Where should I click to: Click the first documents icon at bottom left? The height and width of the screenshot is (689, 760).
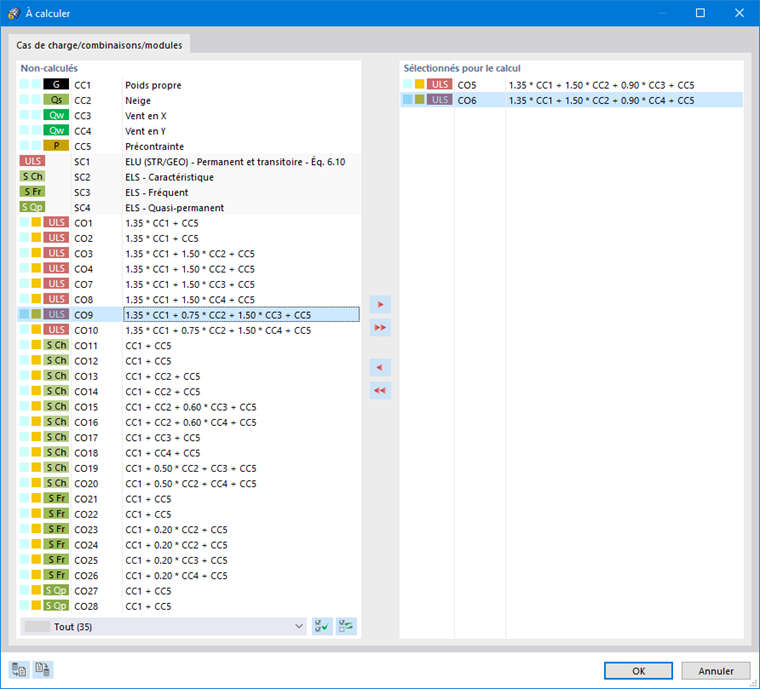pyautogui.click(x=19, y=670)
